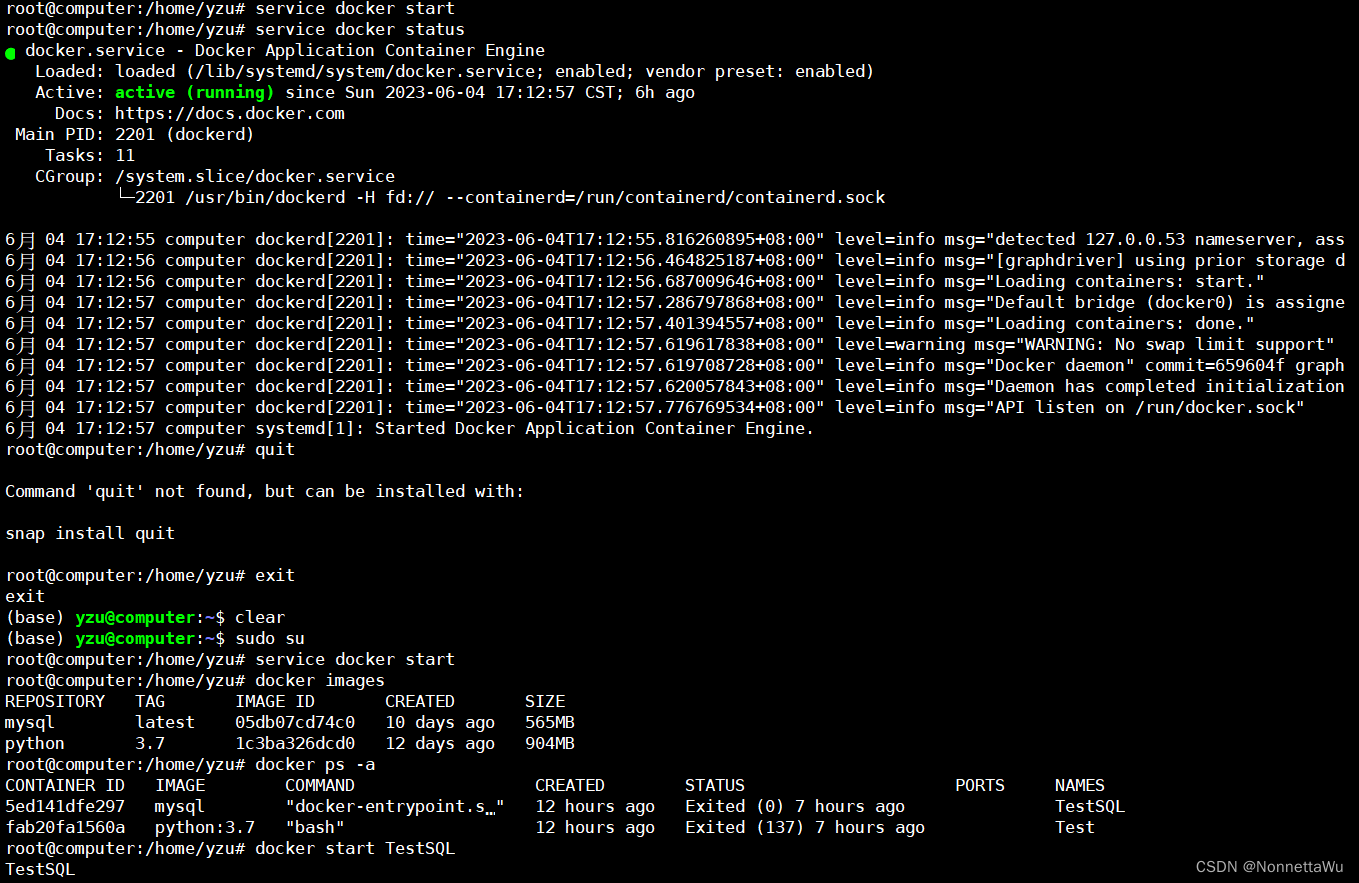Select the WARNING No swap limit log line
The height and width of the screenshot is (883, 1359).
[1141, 344]
